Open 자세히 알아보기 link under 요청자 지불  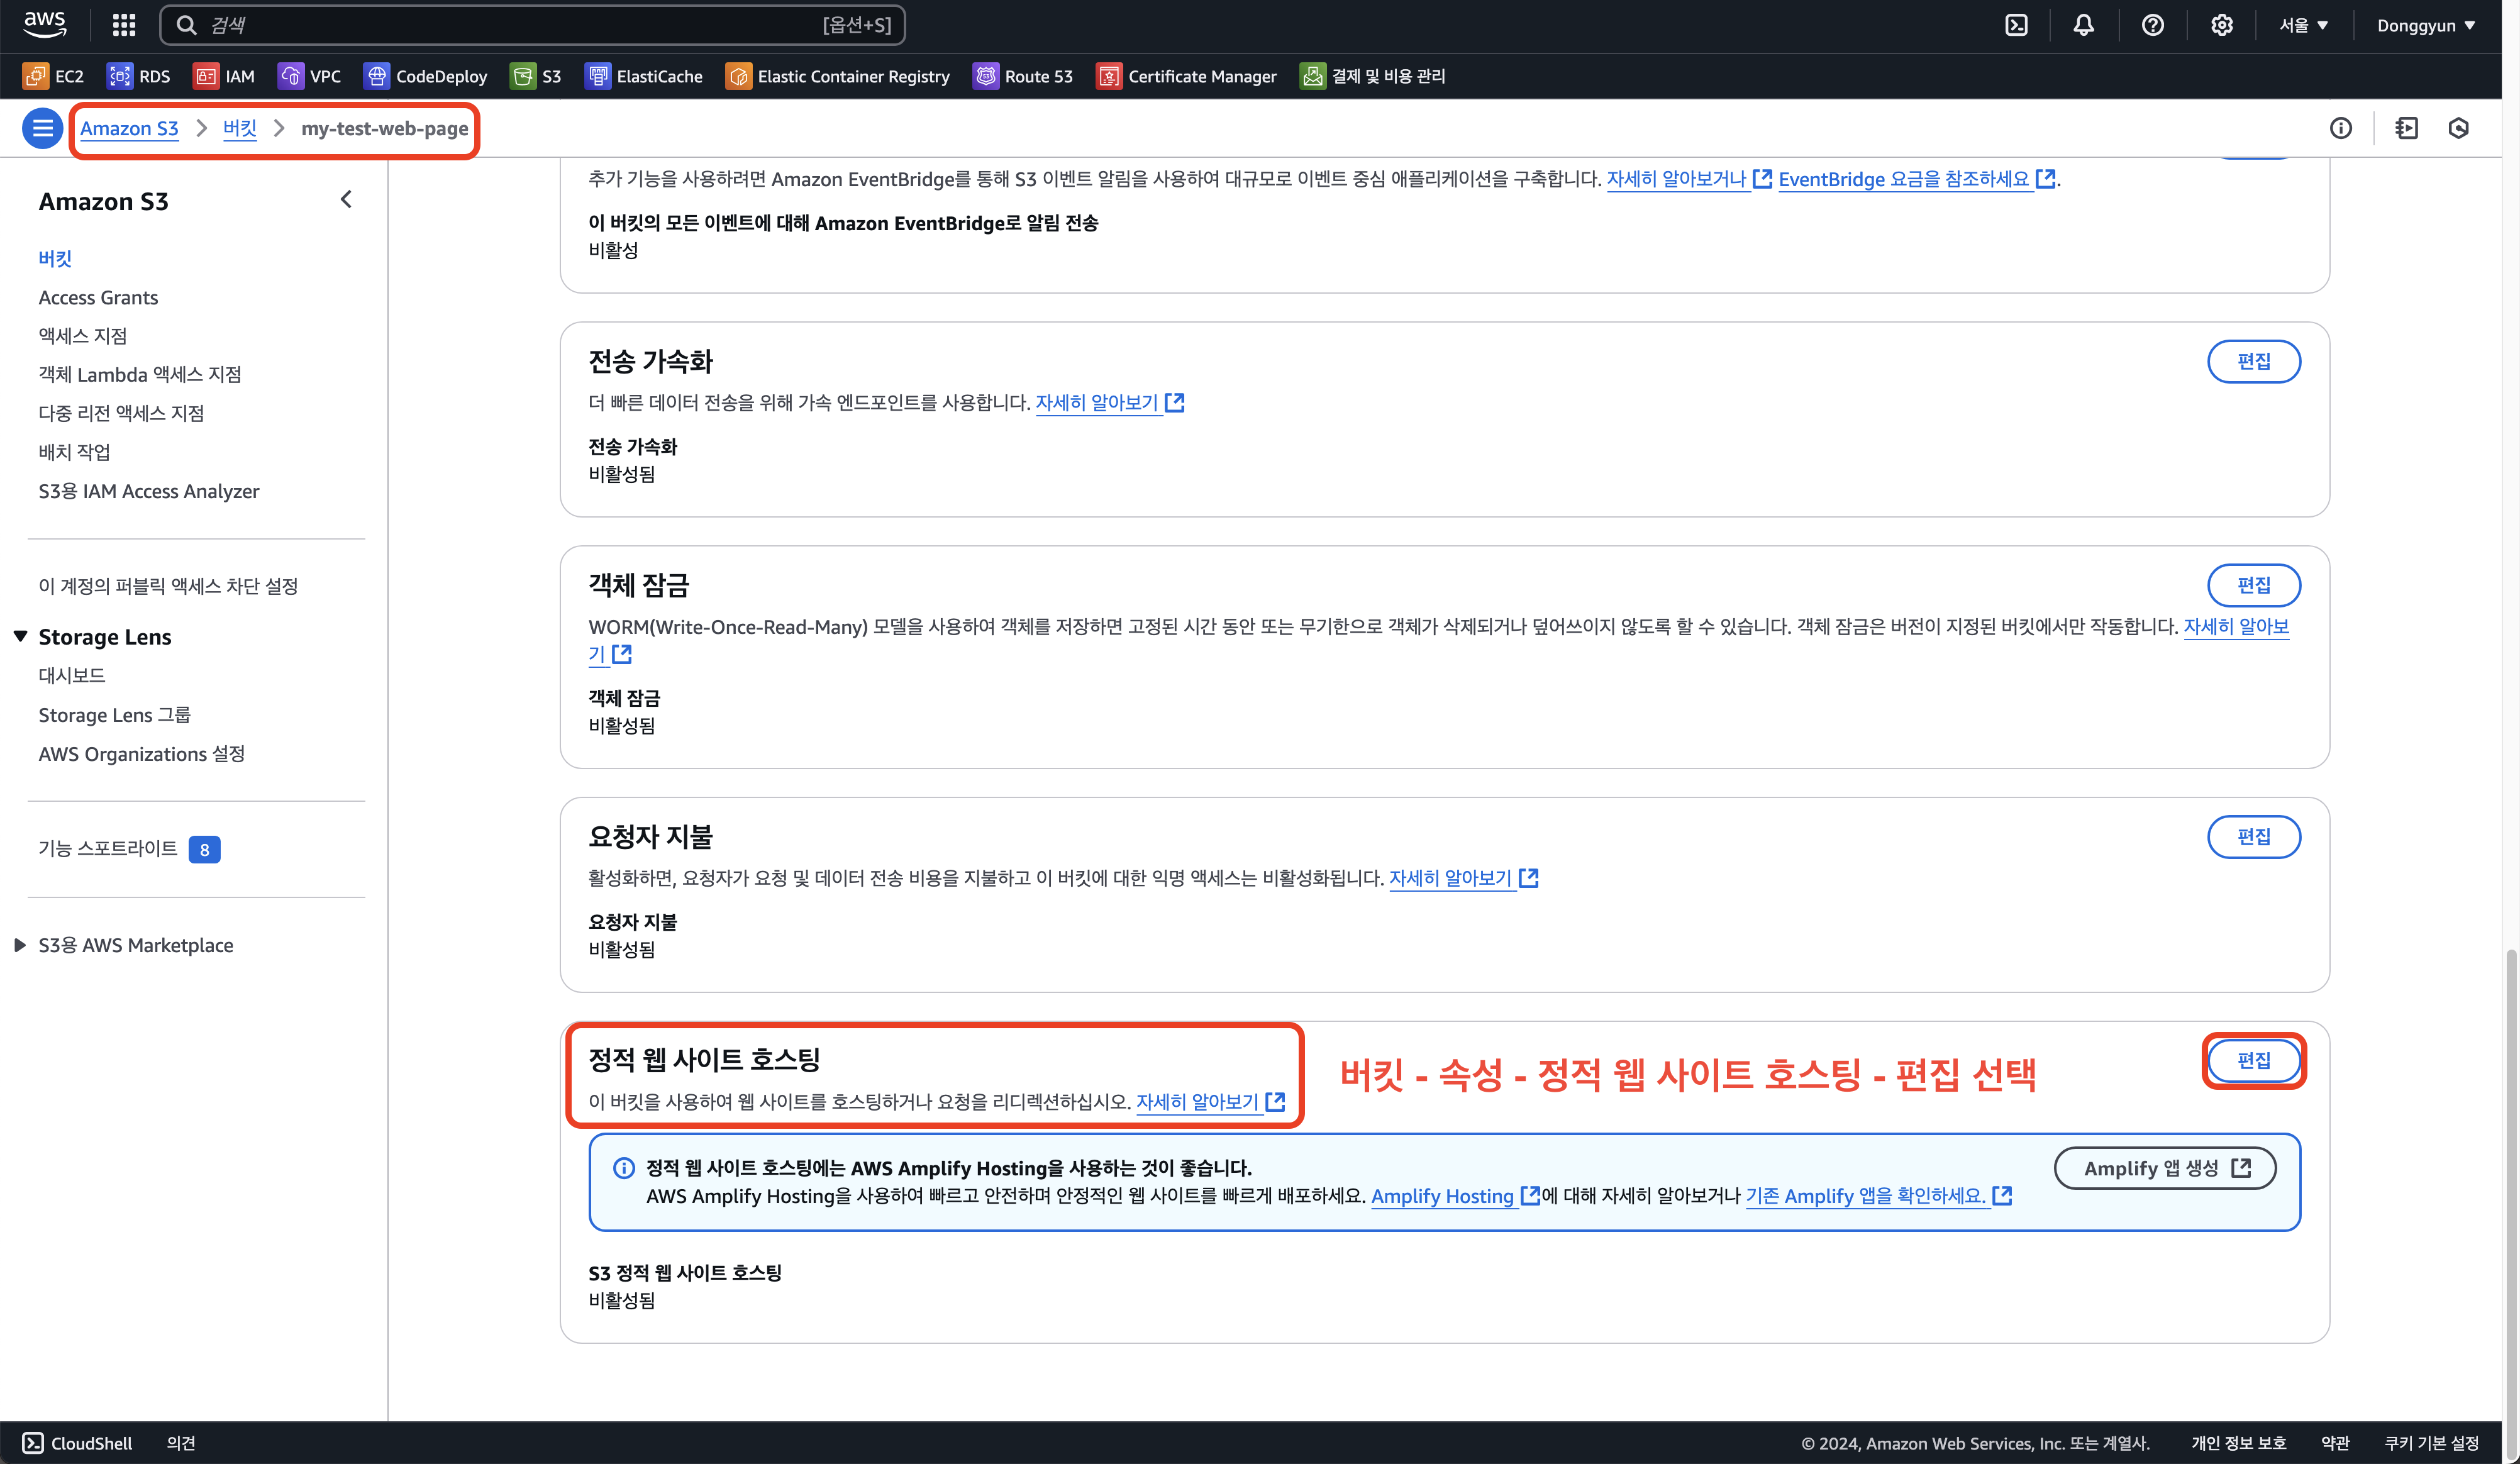click(x=1464, y=878)
